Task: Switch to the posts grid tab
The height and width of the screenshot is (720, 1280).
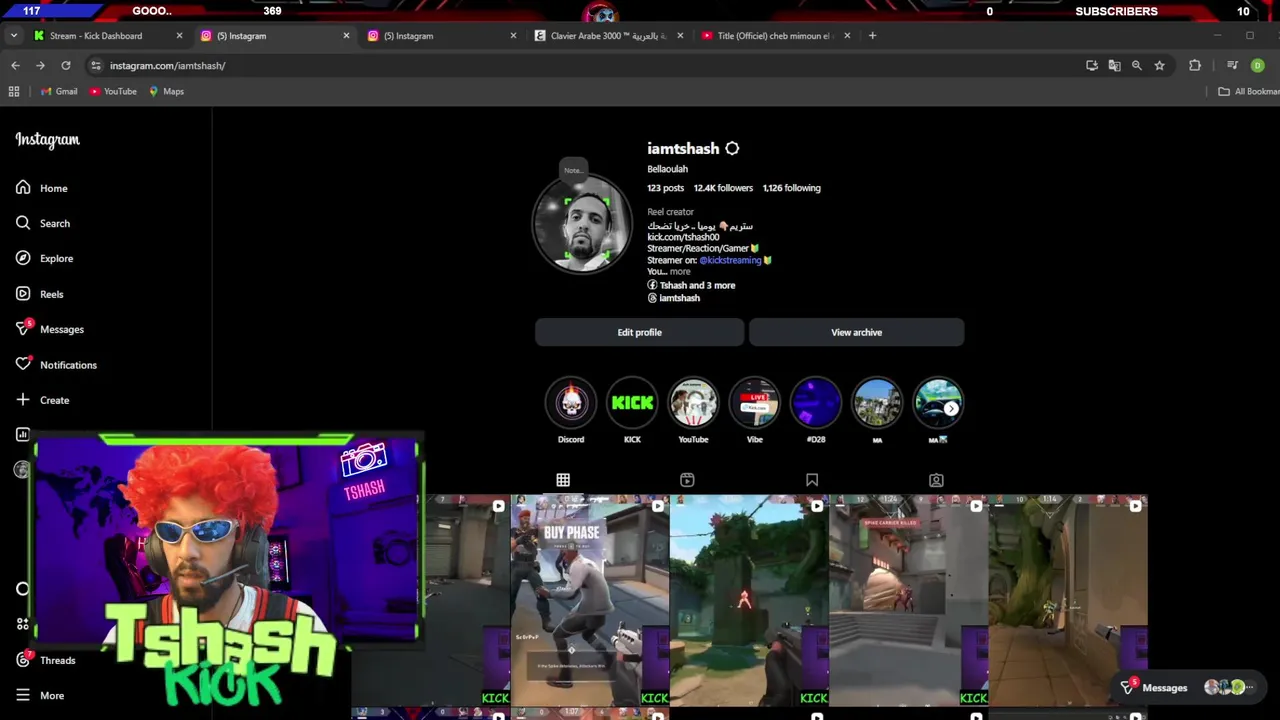Action: pos(563,480)
